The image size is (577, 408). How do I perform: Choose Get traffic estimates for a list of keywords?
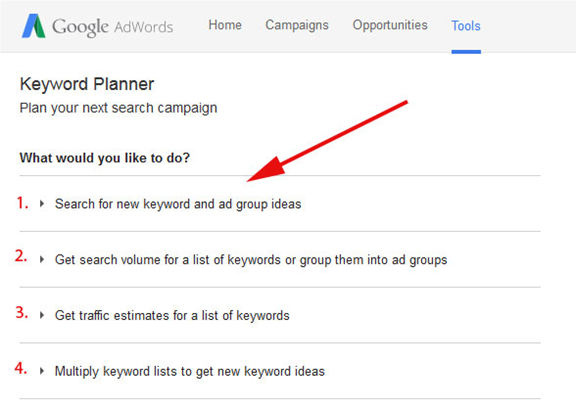pyautogui.click(x=172, y=316)
